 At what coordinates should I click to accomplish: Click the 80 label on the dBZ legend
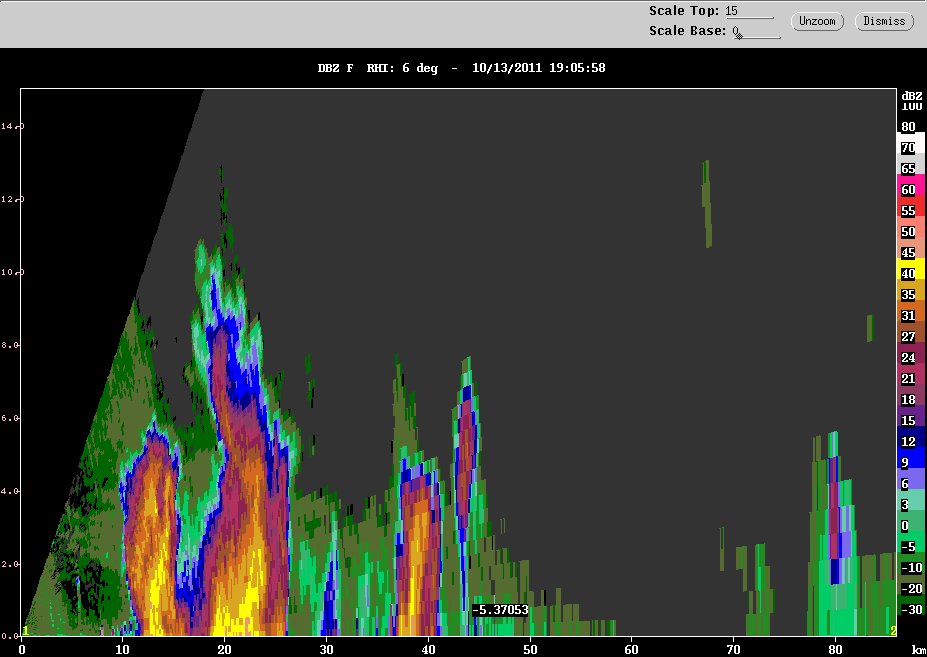click(908, 127)
